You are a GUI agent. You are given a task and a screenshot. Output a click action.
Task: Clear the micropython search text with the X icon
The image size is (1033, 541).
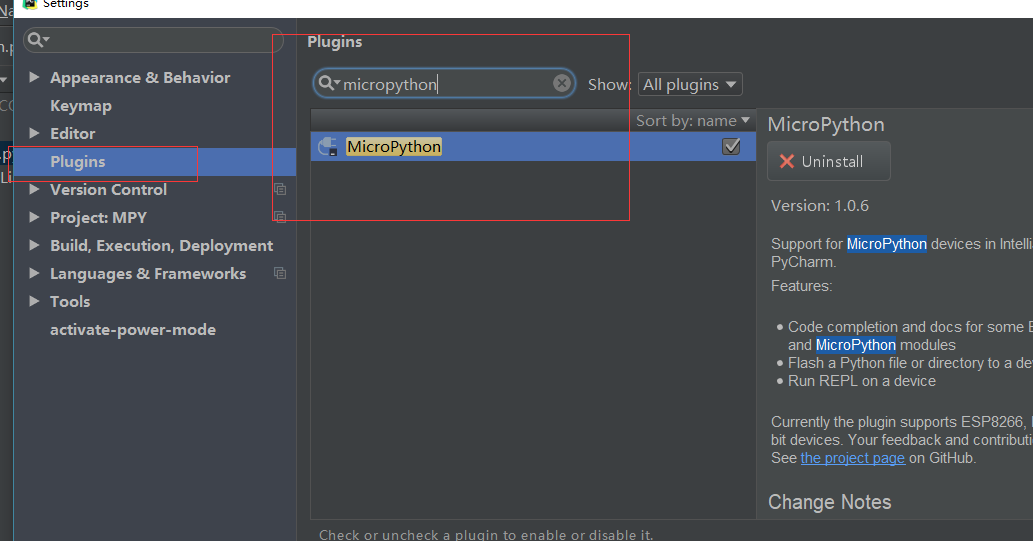click(562, 84)
